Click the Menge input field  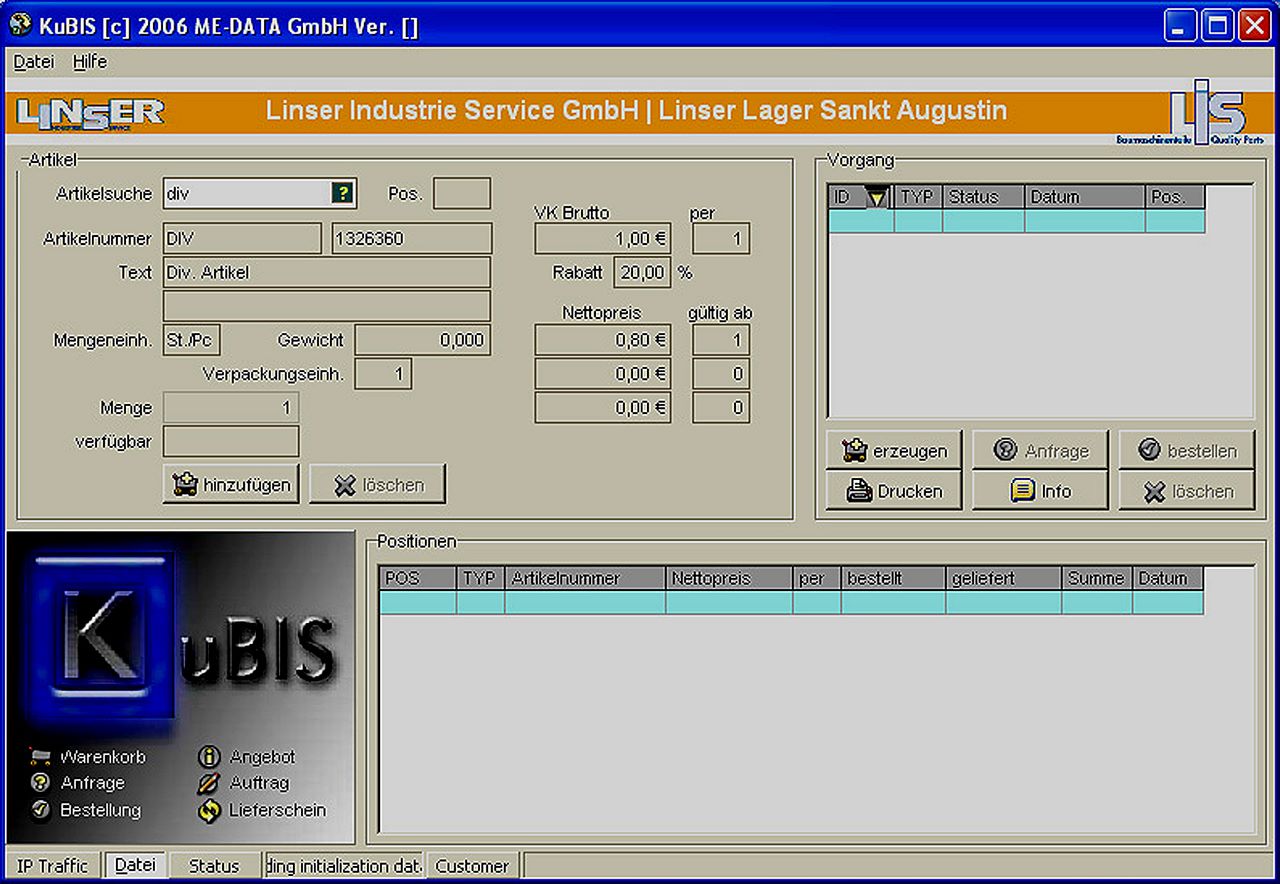pos(231,408)
